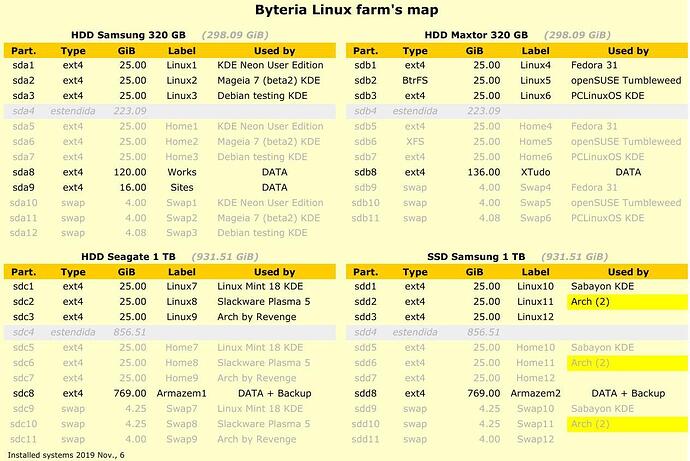690x461 pixels.
Task: Click the 'HDD Samsung 320 GB' heading
Action: click(x=128, y=35)
